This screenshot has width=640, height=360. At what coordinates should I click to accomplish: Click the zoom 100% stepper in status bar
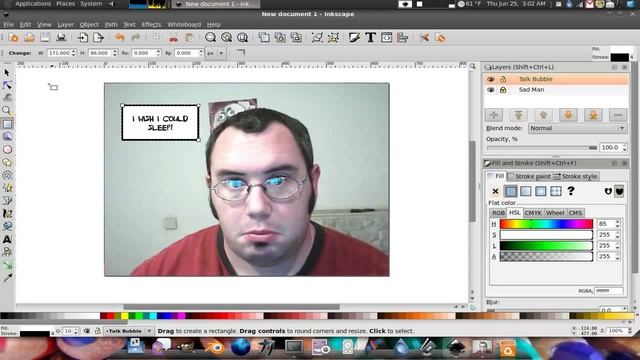coord(630,331)
